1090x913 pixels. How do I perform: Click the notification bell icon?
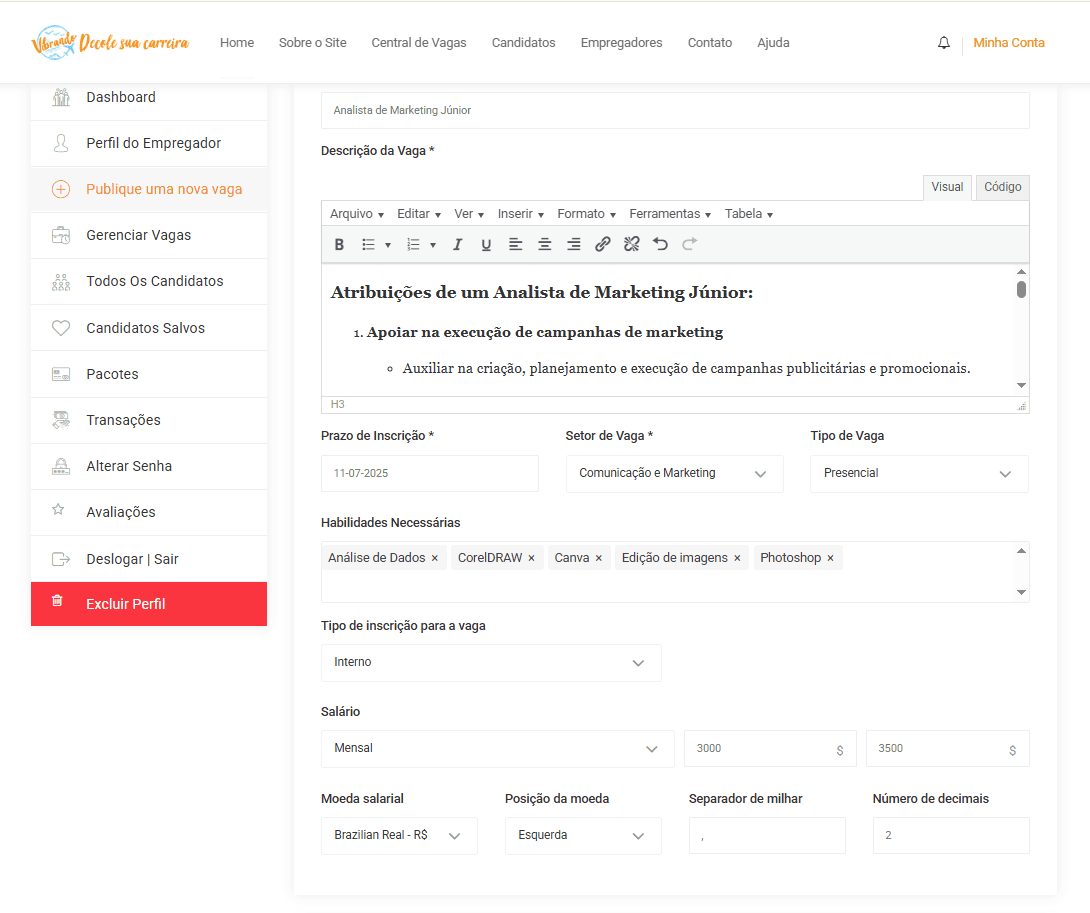tap(943, 43)
